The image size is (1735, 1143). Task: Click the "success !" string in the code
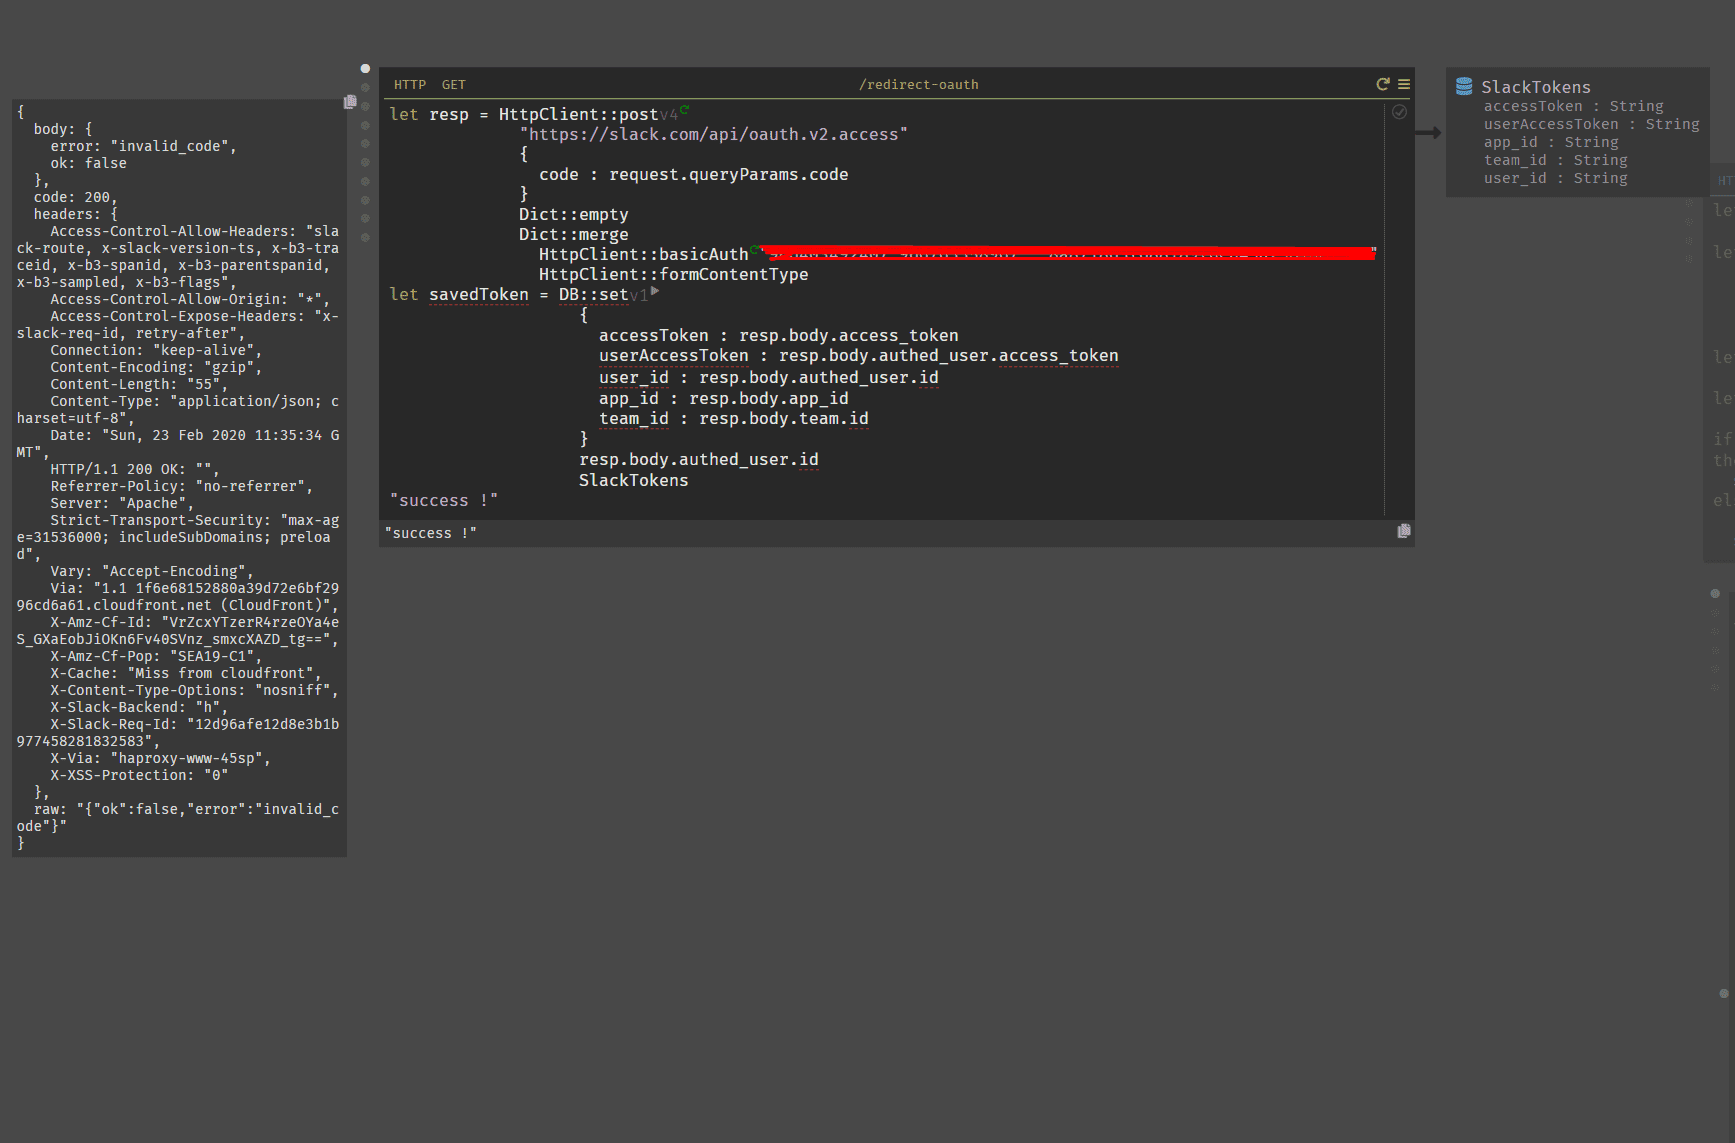point(444,500)
